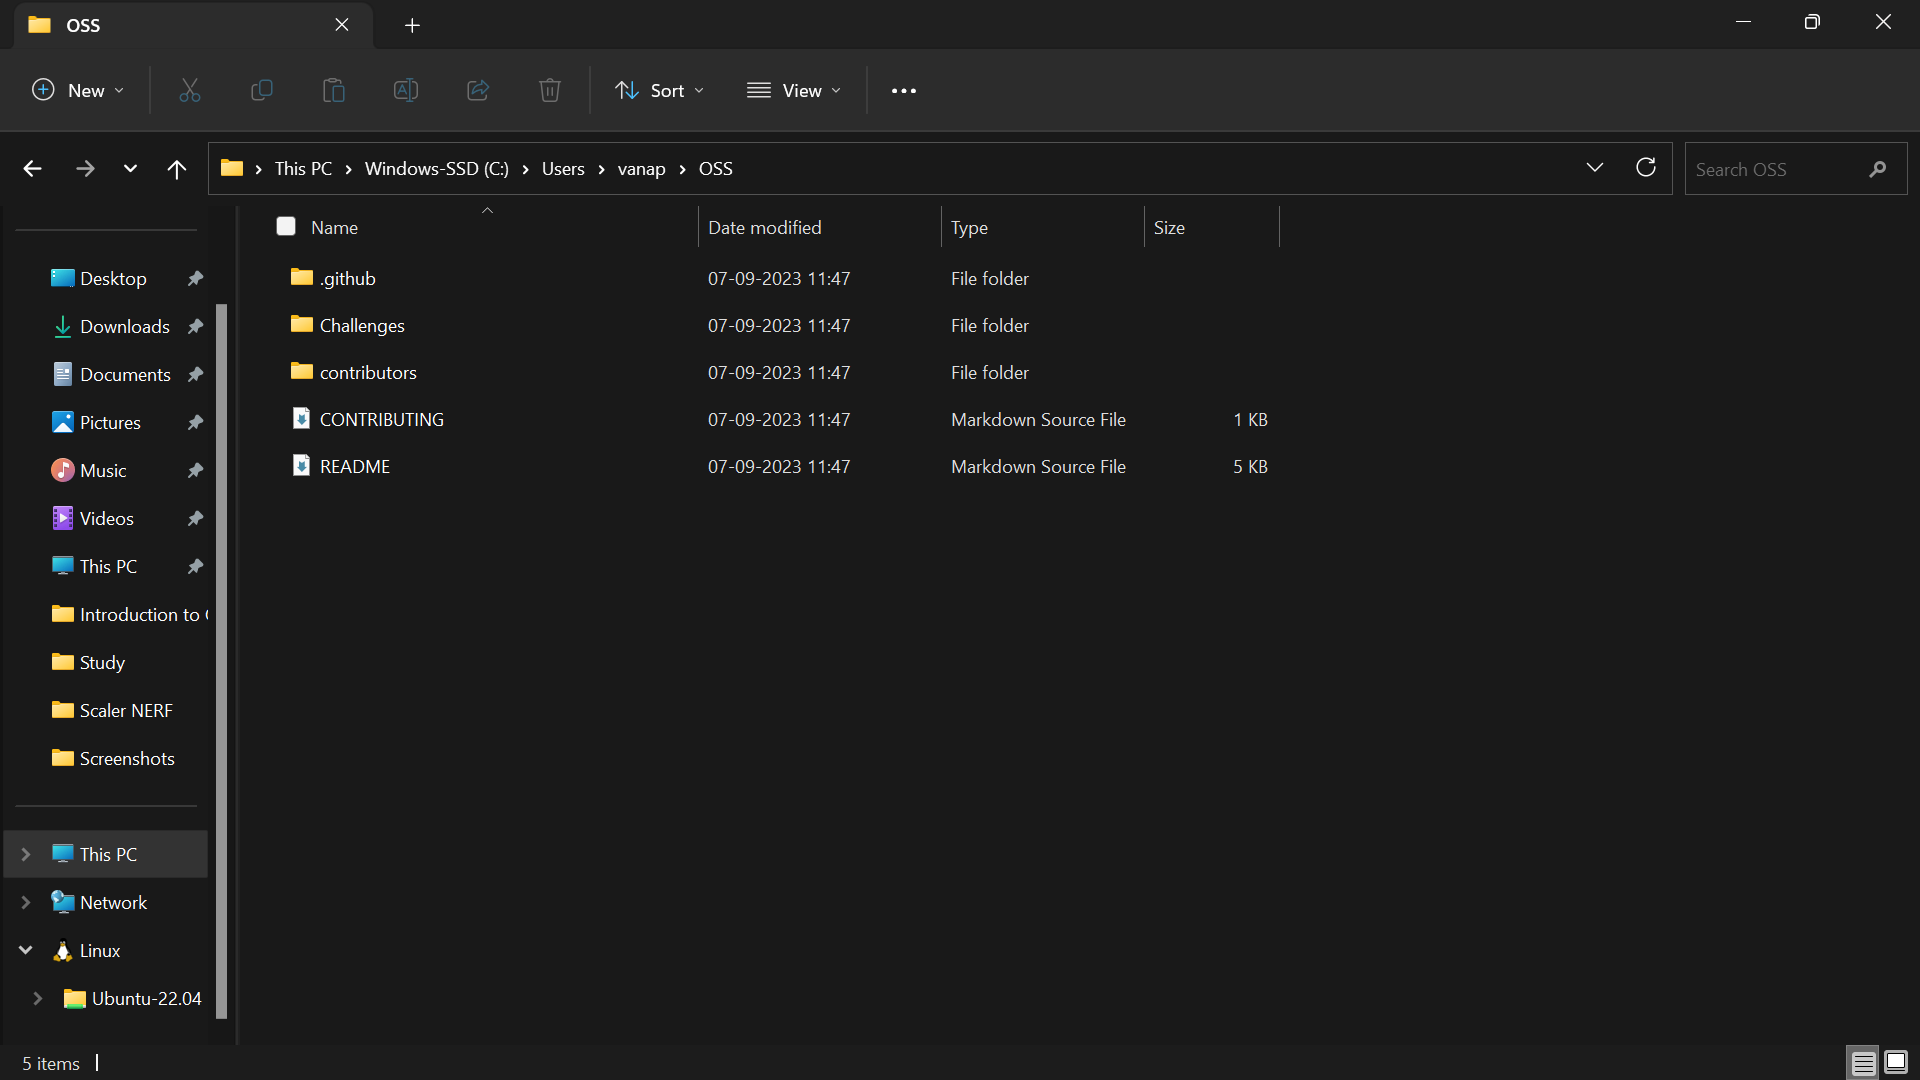This screenshot has width=1920, height=1080.
Task: Click the Search OSS field
Action: pyautogui.click(x=1775, y=169)
